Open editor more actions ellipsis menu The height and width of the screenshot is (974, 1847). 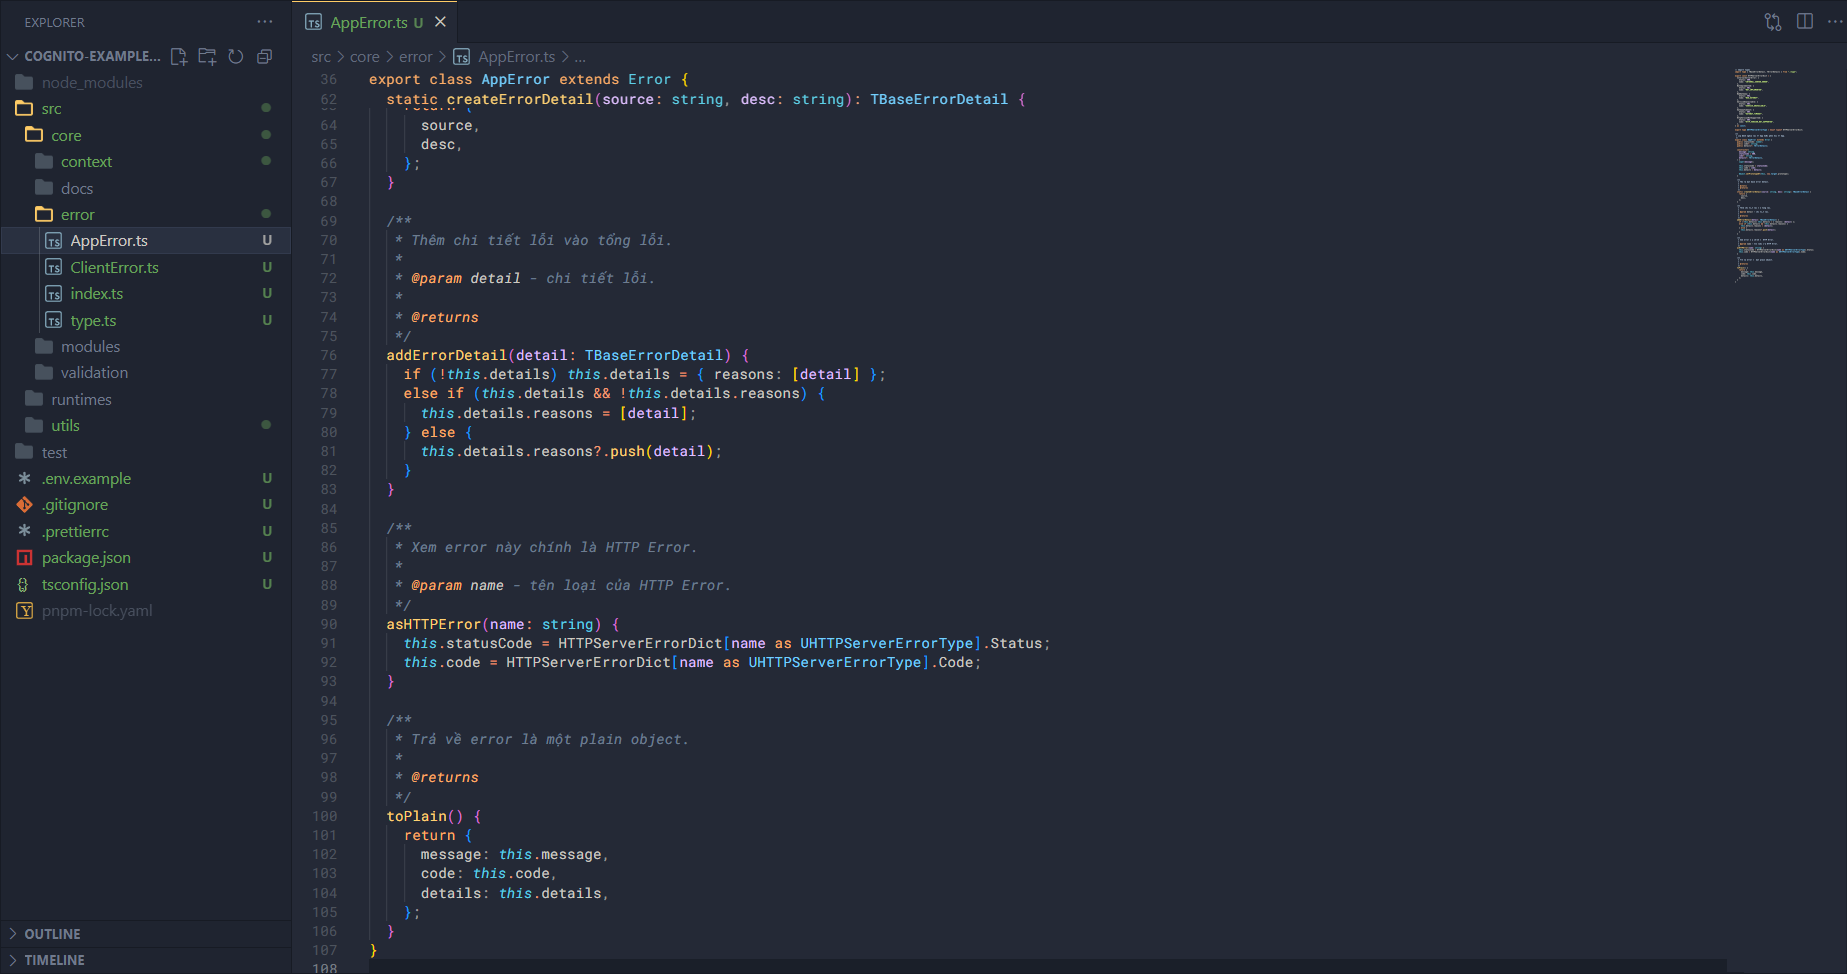(1835, 22)
